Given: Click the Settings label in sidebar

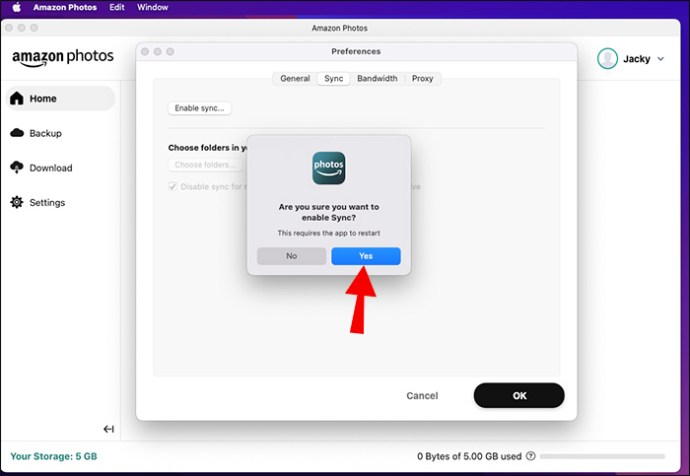Looking at the screenshot, I should click(x=47, y=202).
